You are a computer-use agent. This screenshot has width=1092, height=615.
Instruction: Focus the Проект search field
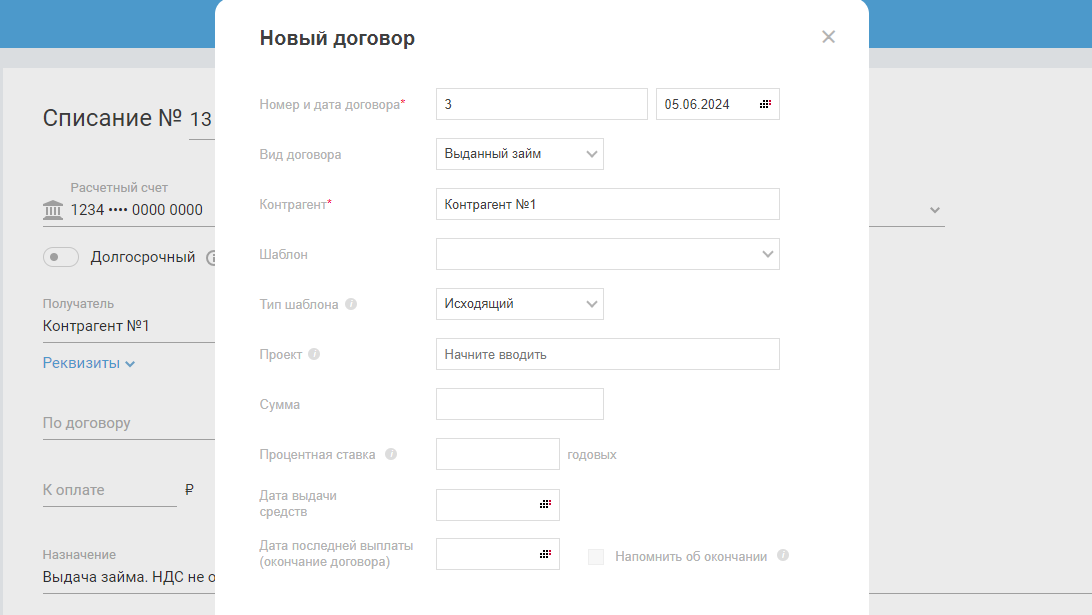click(x=607, y=354)
